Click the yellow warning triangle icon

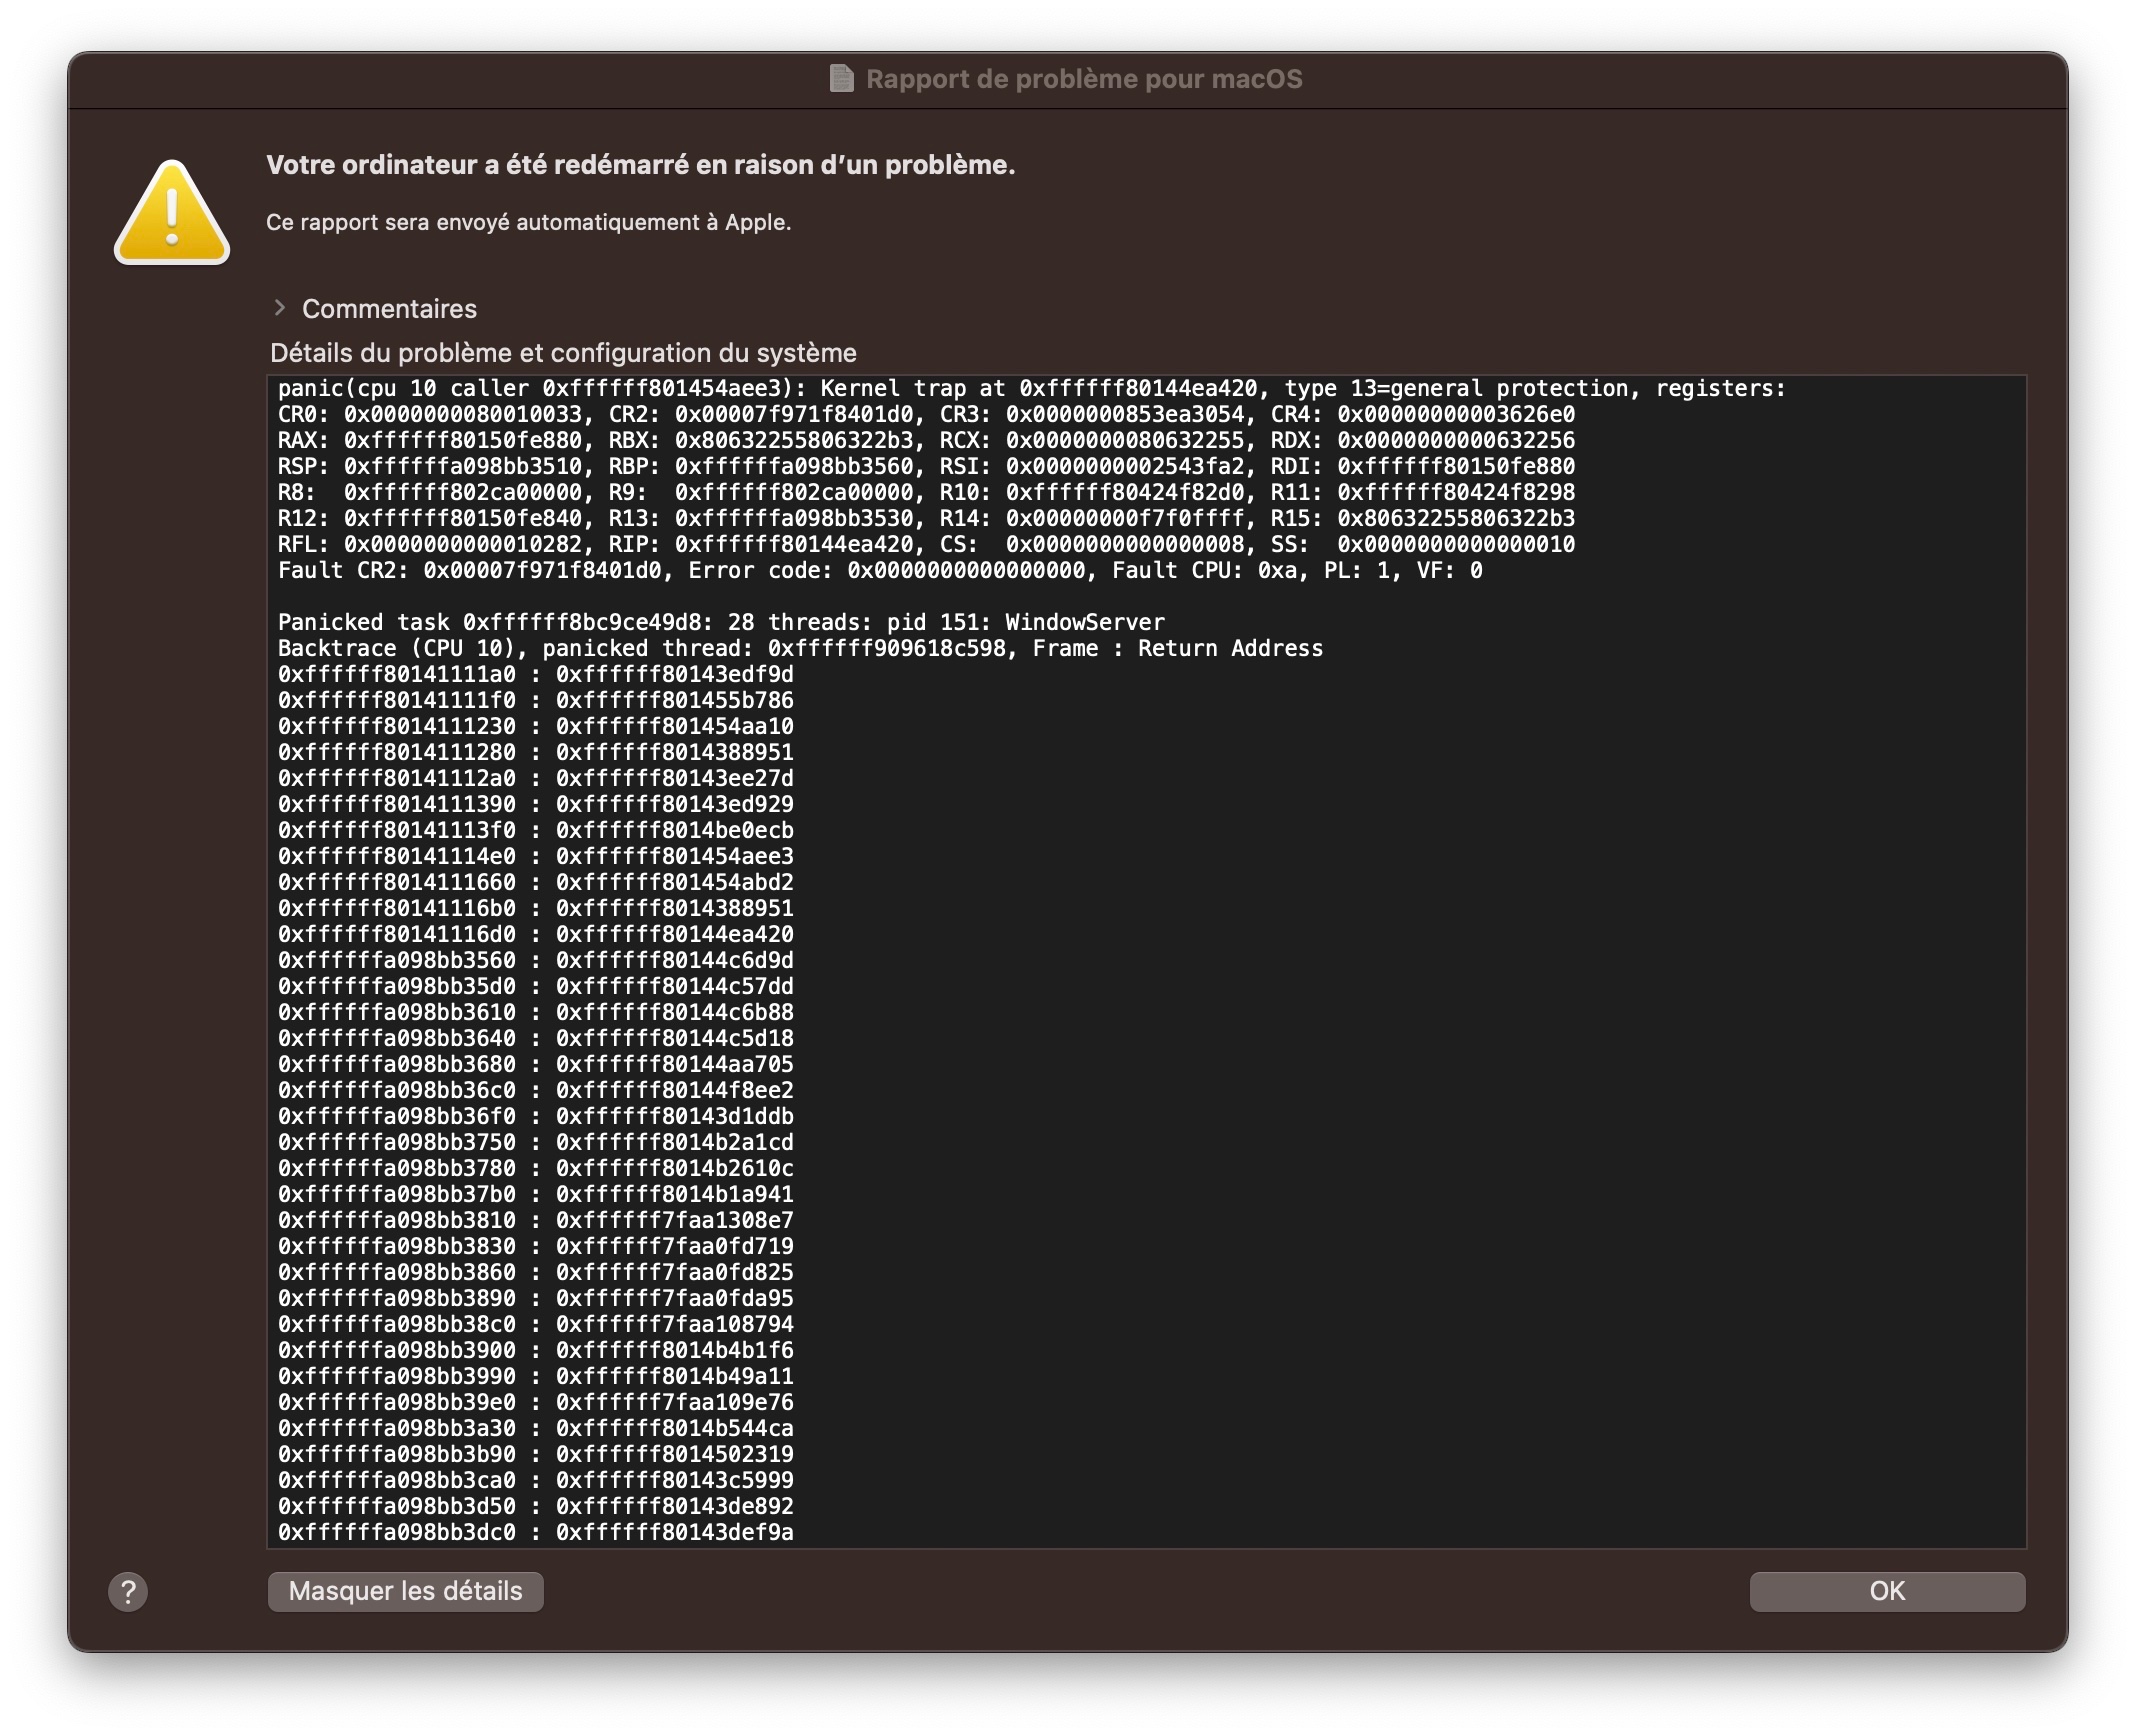[172, 213]
